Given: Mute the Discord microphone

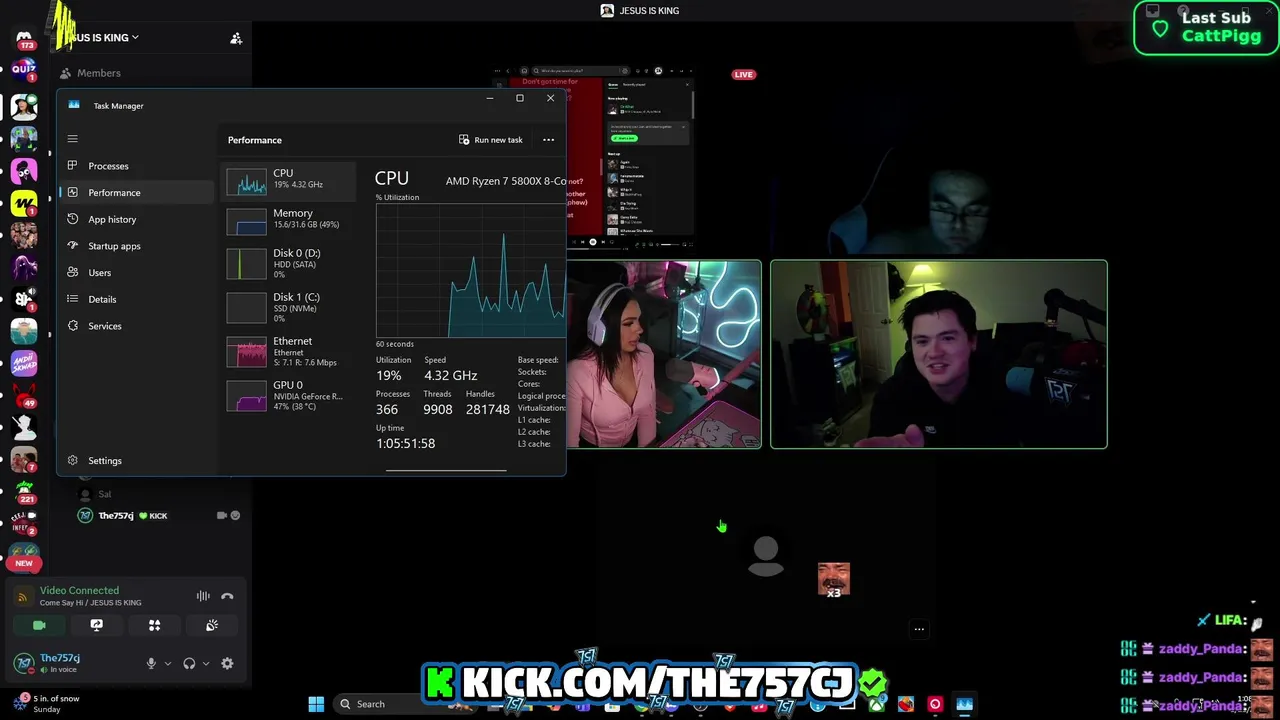Looking at the screenshot, I should coord(151,663).
